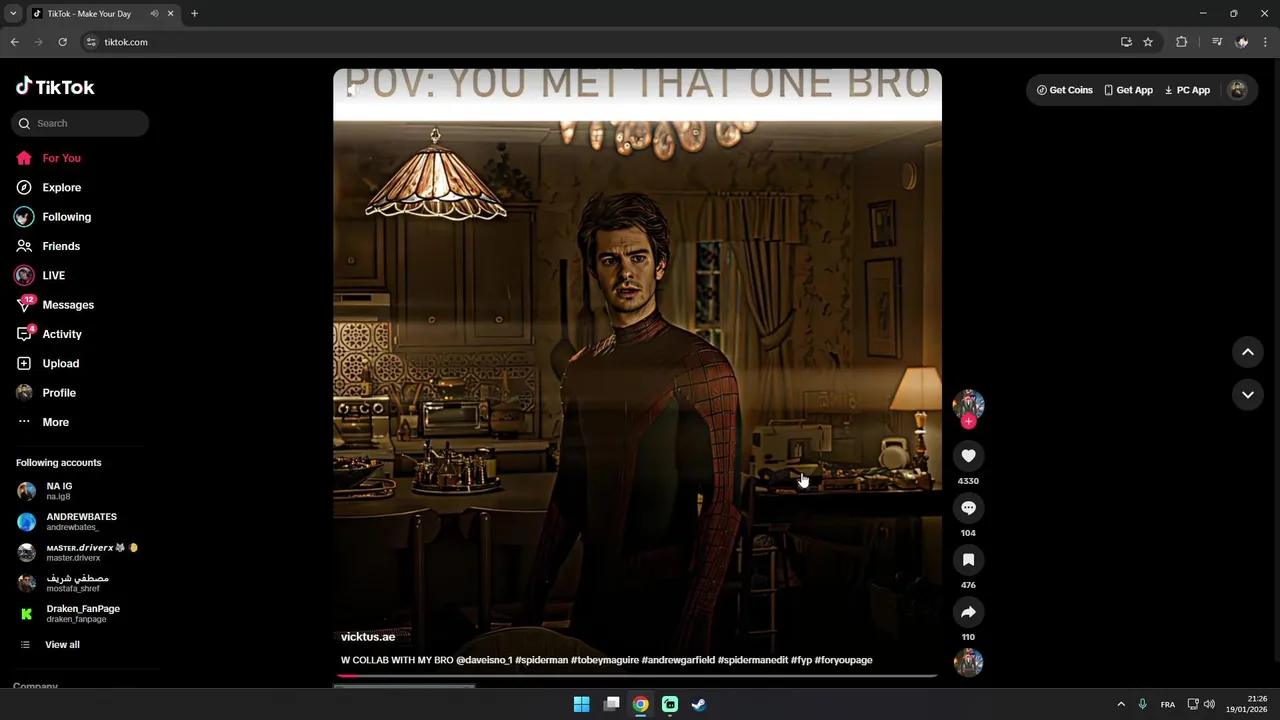Like the video with heart icon

coord(968,456)
